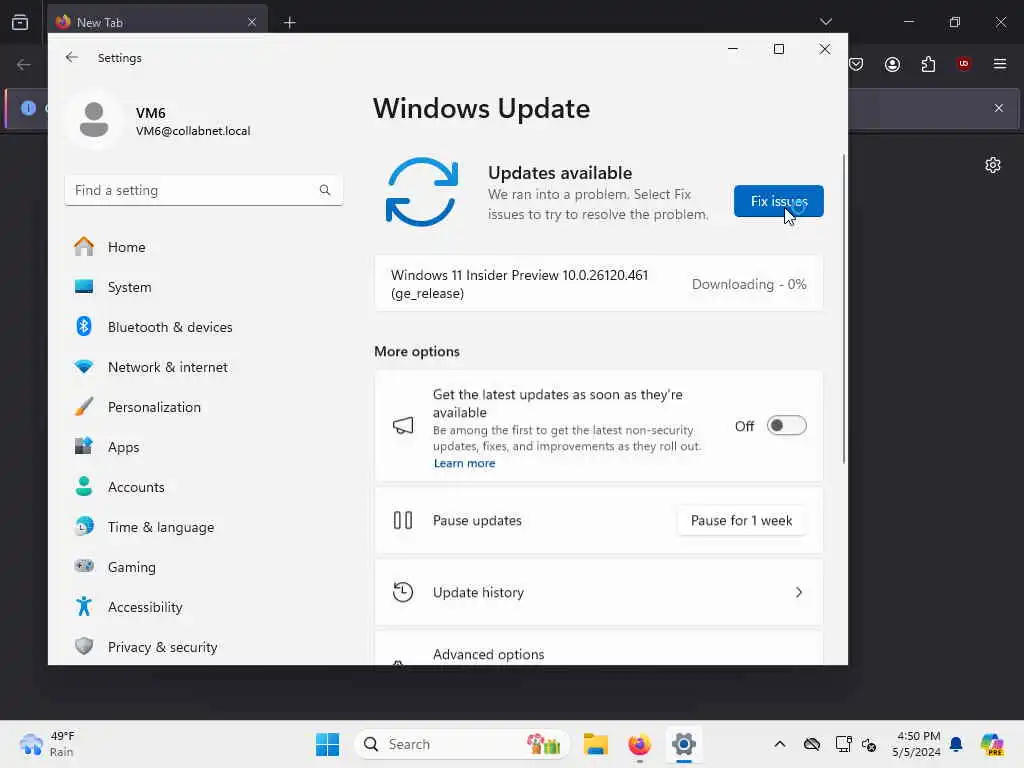Viewport: 1024px width, 768px height.
Task: Show hidden system tray icons
Action: (780, 744)
